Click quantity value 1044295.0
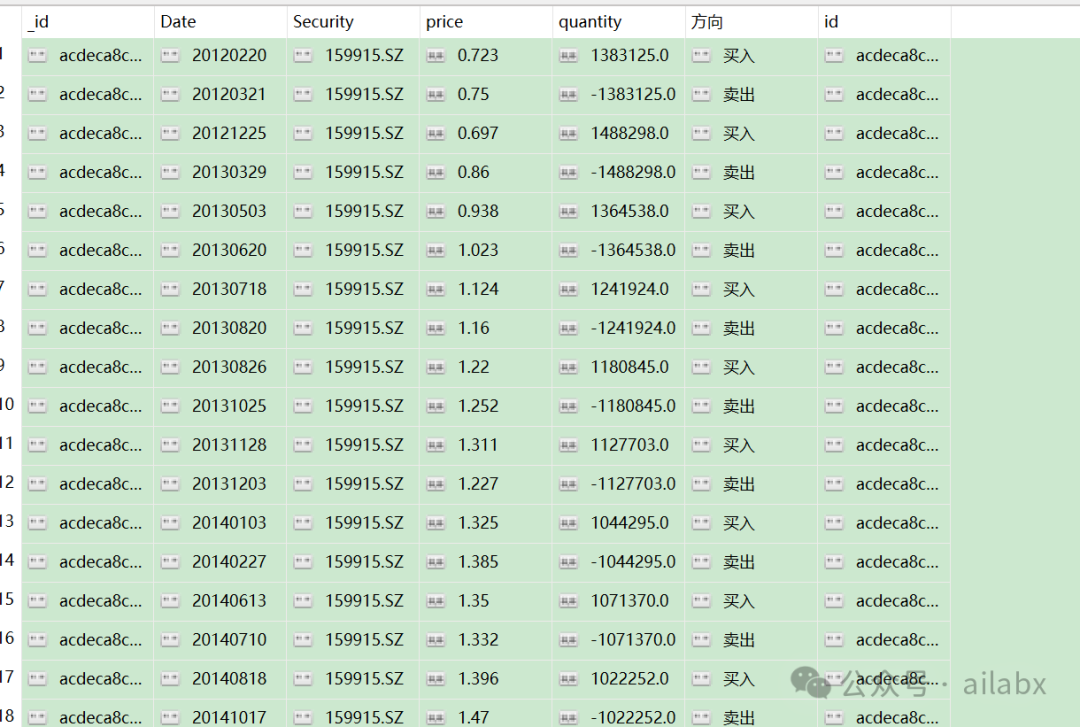 630,523
